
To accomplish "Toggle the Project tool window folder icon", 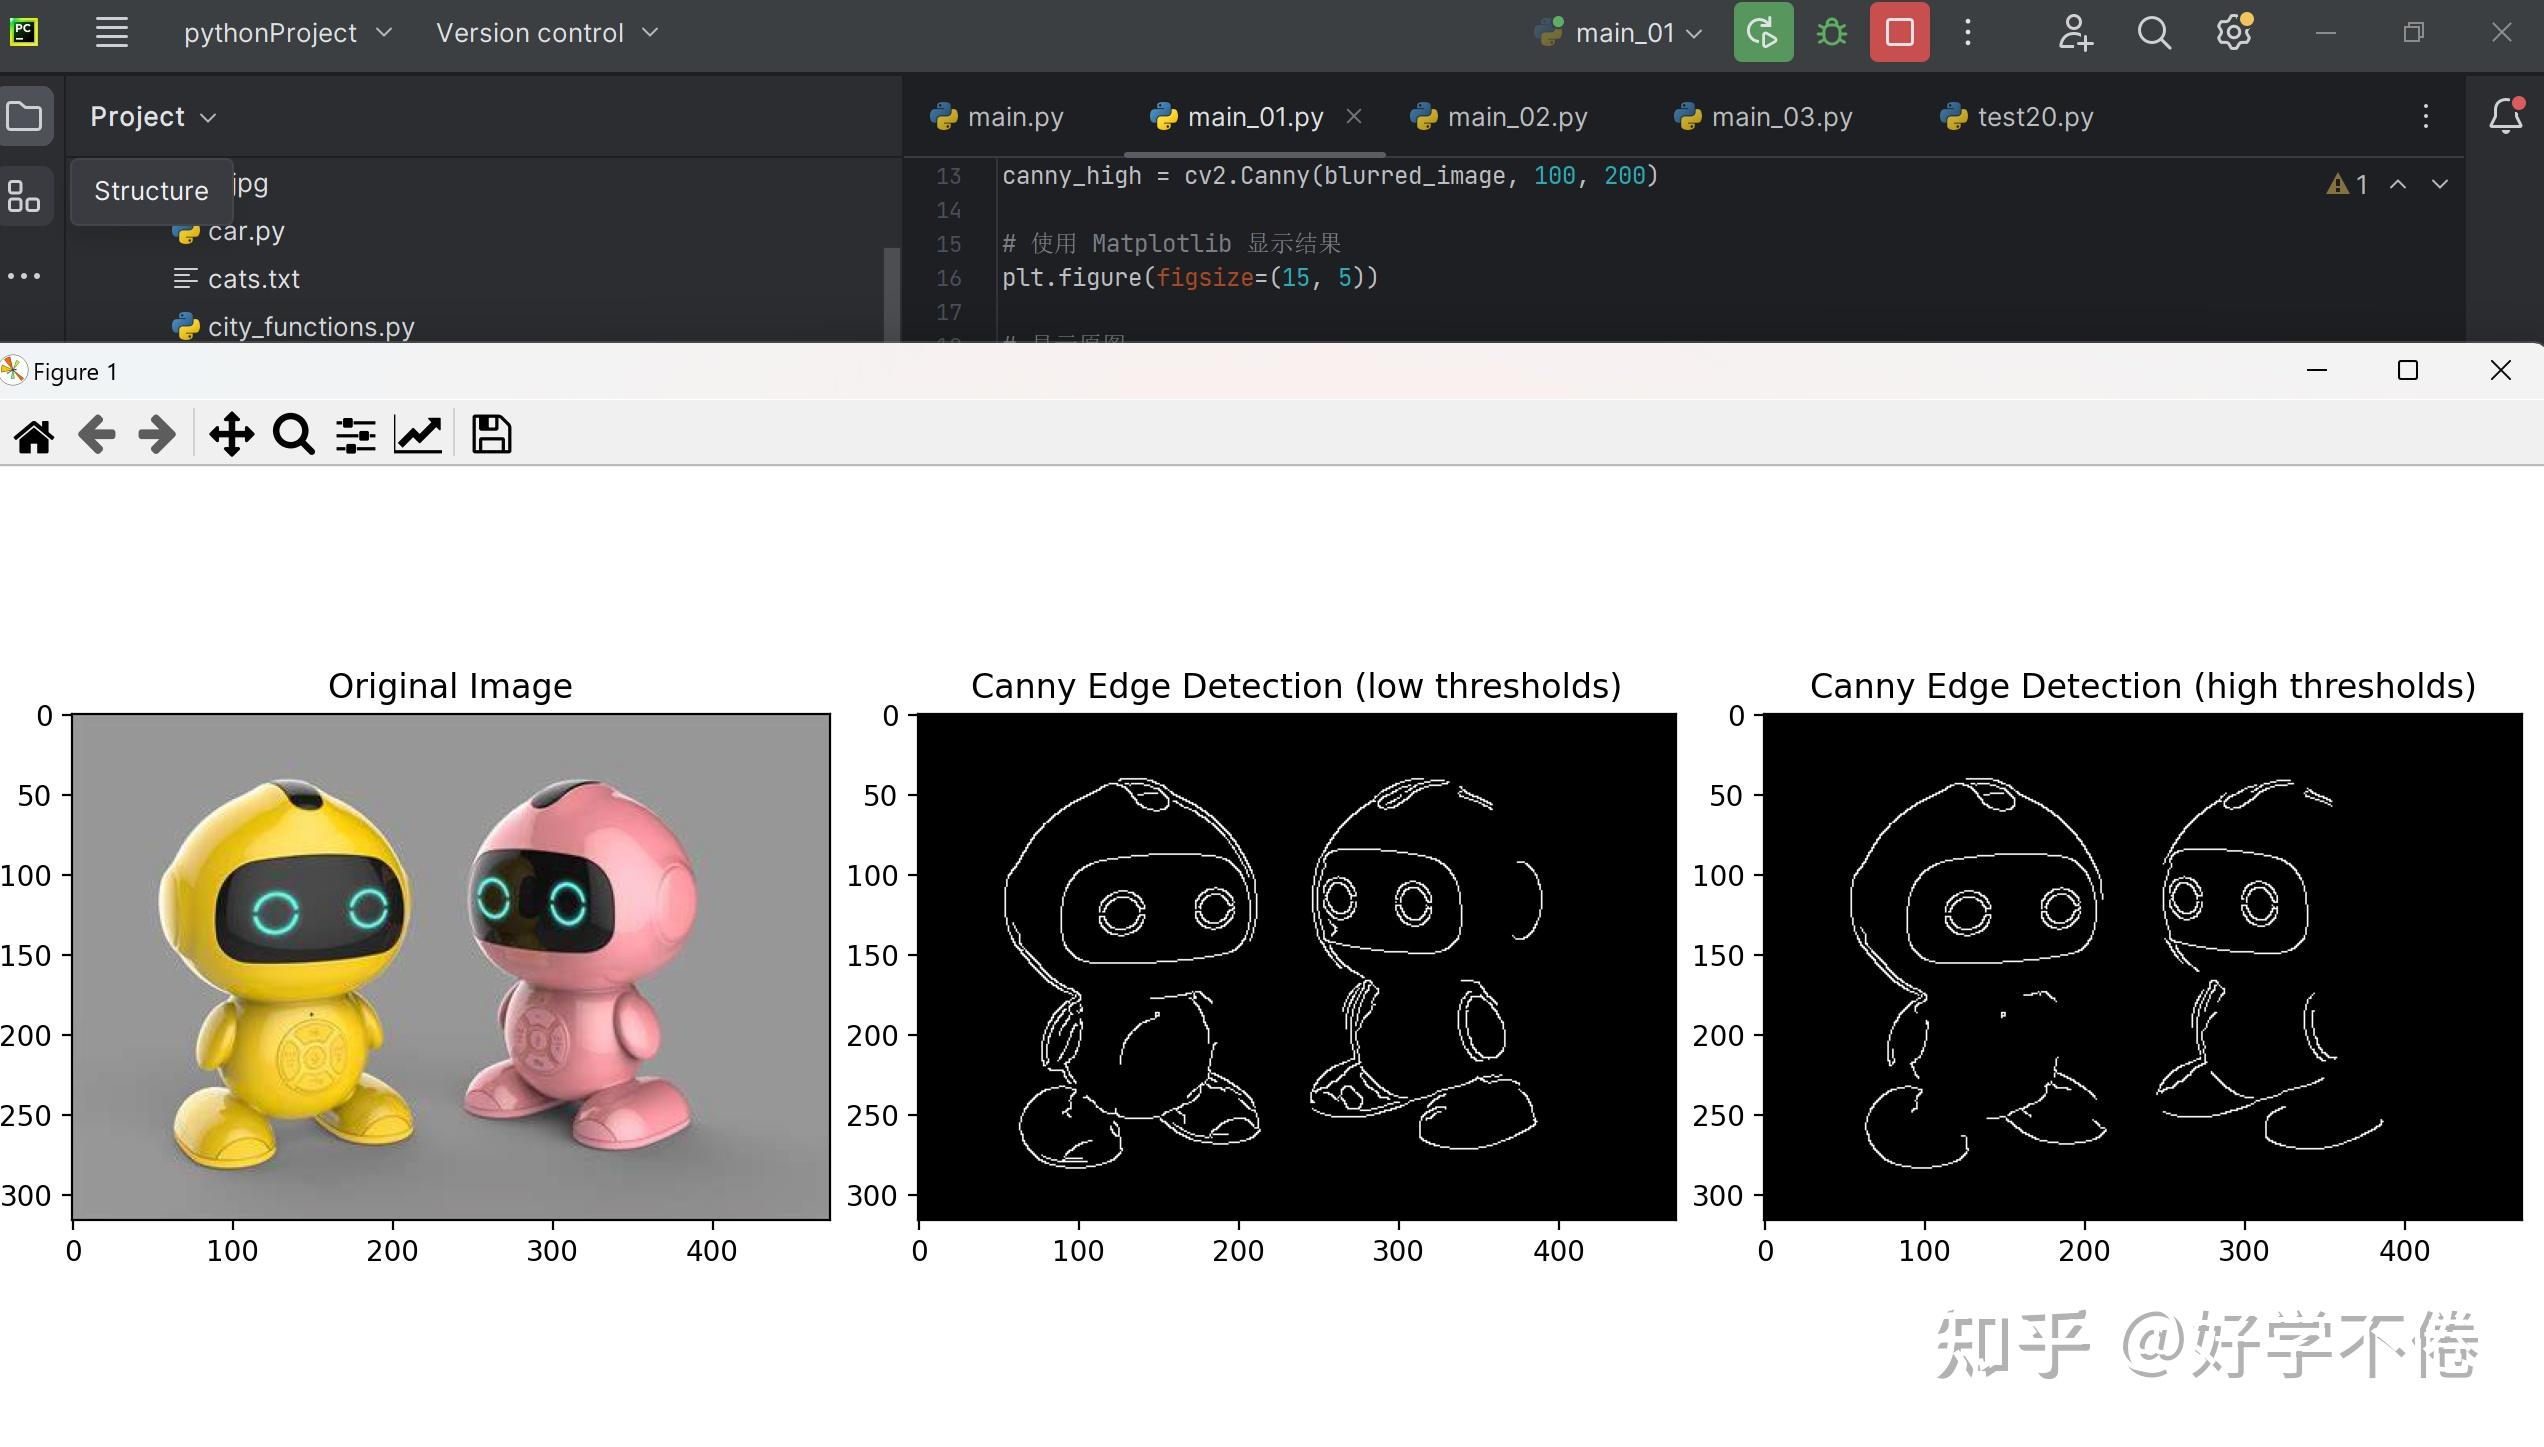I will tap(25, 117).
